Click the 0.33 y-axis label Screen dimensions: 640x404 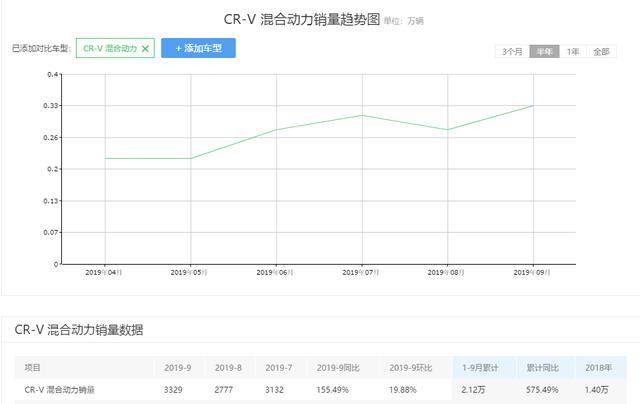coord(51,106)
